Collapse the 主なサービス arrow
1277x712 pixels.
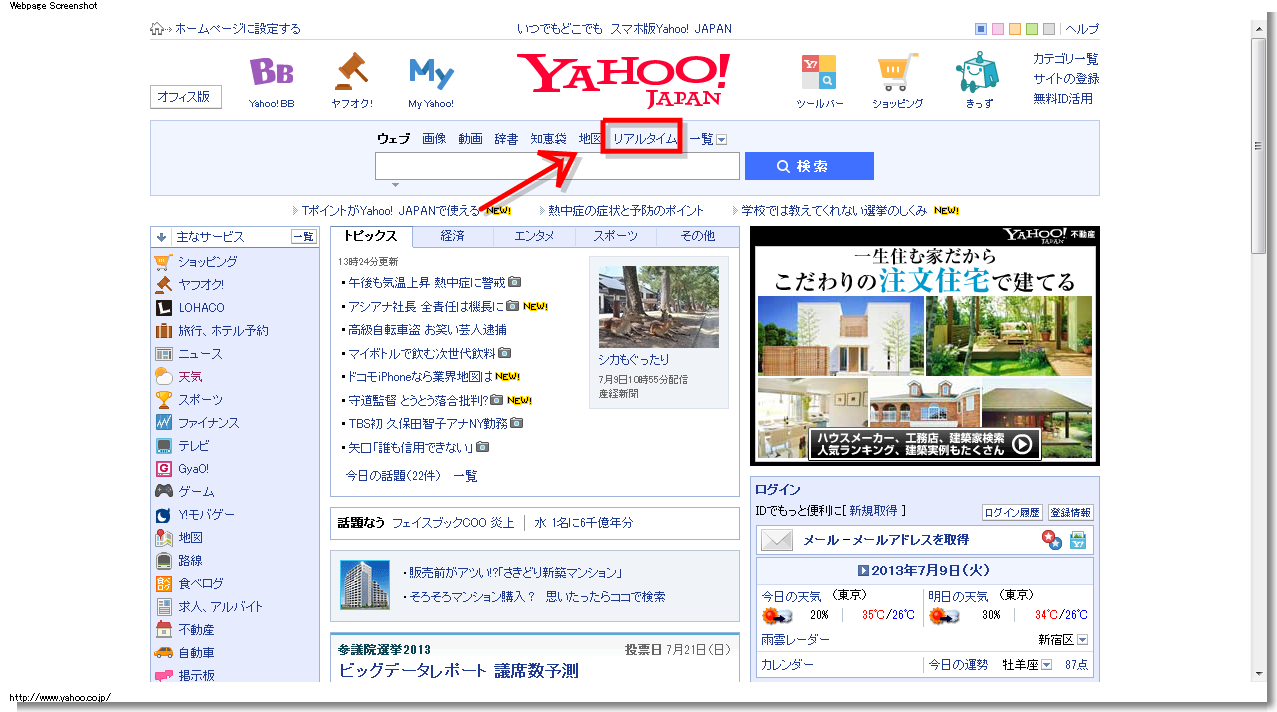(161, 237)
